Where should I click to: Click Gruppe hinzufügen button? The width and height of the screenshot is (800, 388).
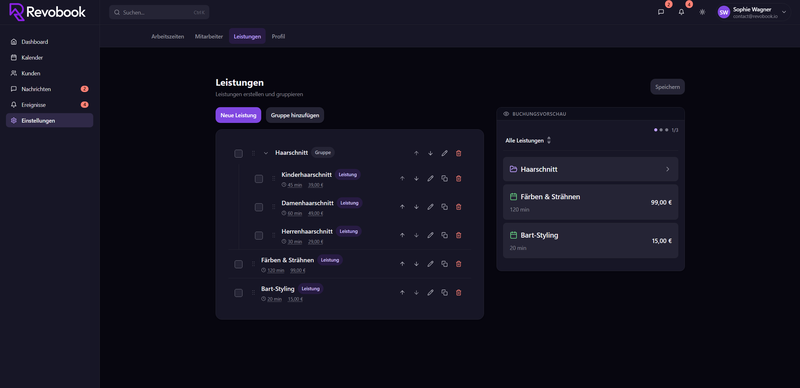295,115
